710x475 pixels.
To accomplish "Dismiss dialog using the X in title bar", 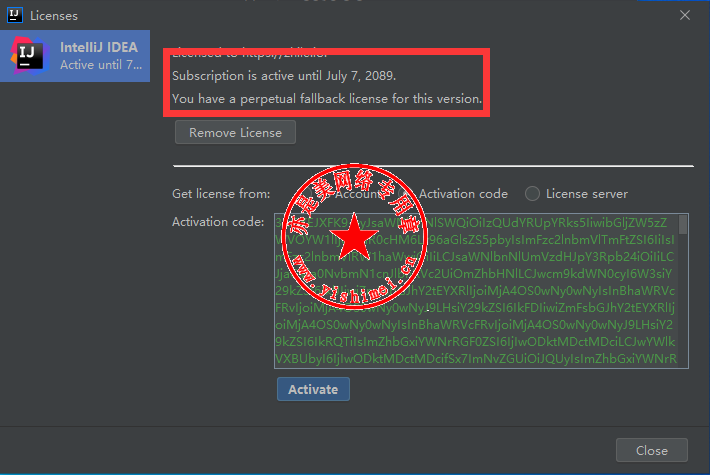I will tap(685, 15).
